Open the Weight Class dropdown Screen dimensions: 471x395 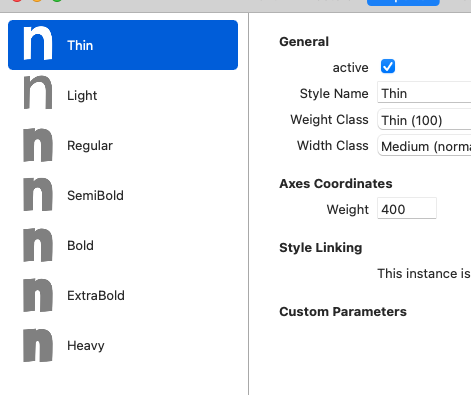click(424, 120)
